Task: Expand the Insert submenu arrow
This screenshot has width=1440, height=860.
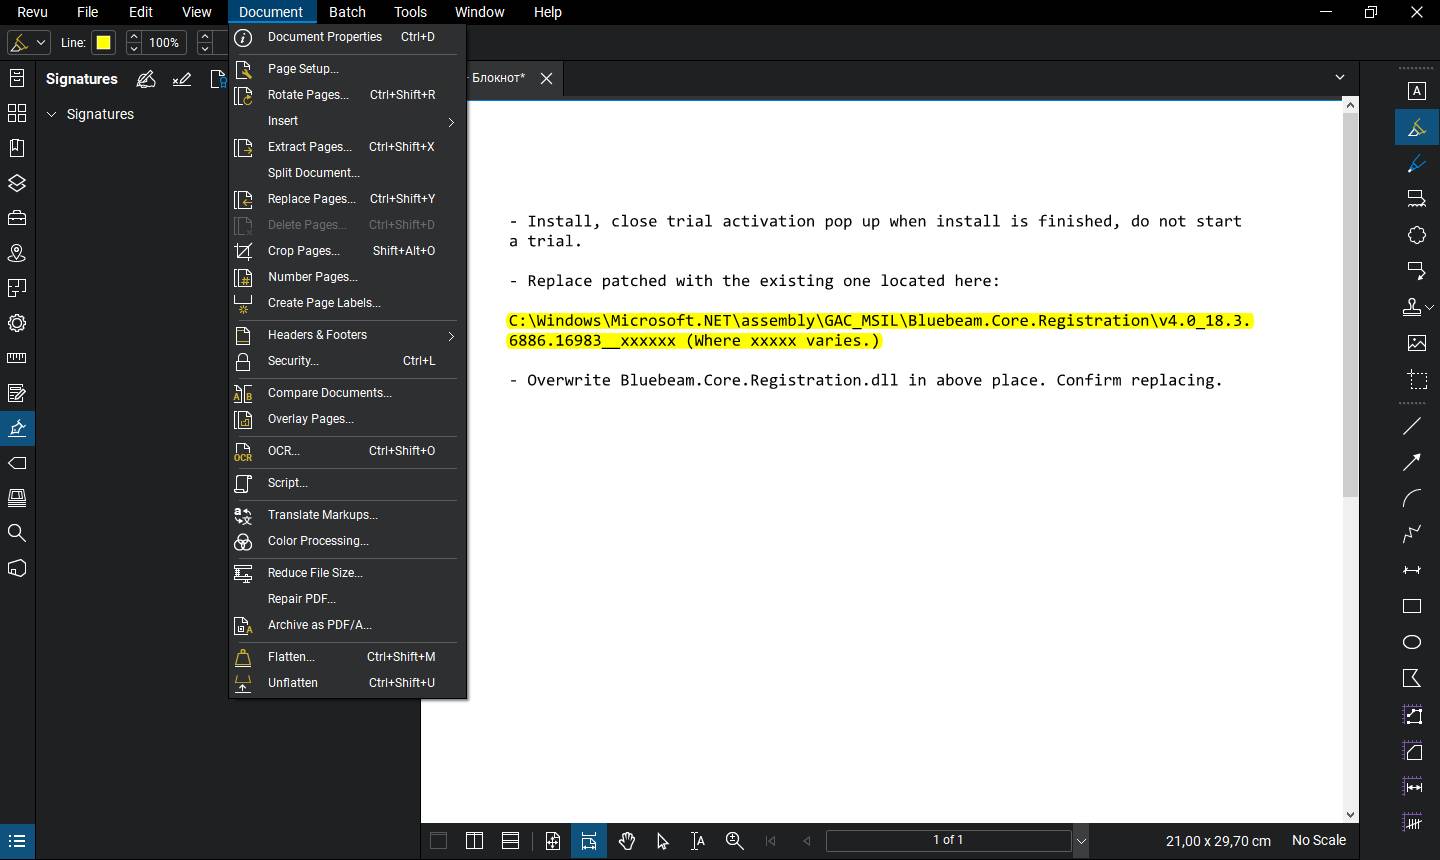Action: pyautogui.click(x=451, y=122)
